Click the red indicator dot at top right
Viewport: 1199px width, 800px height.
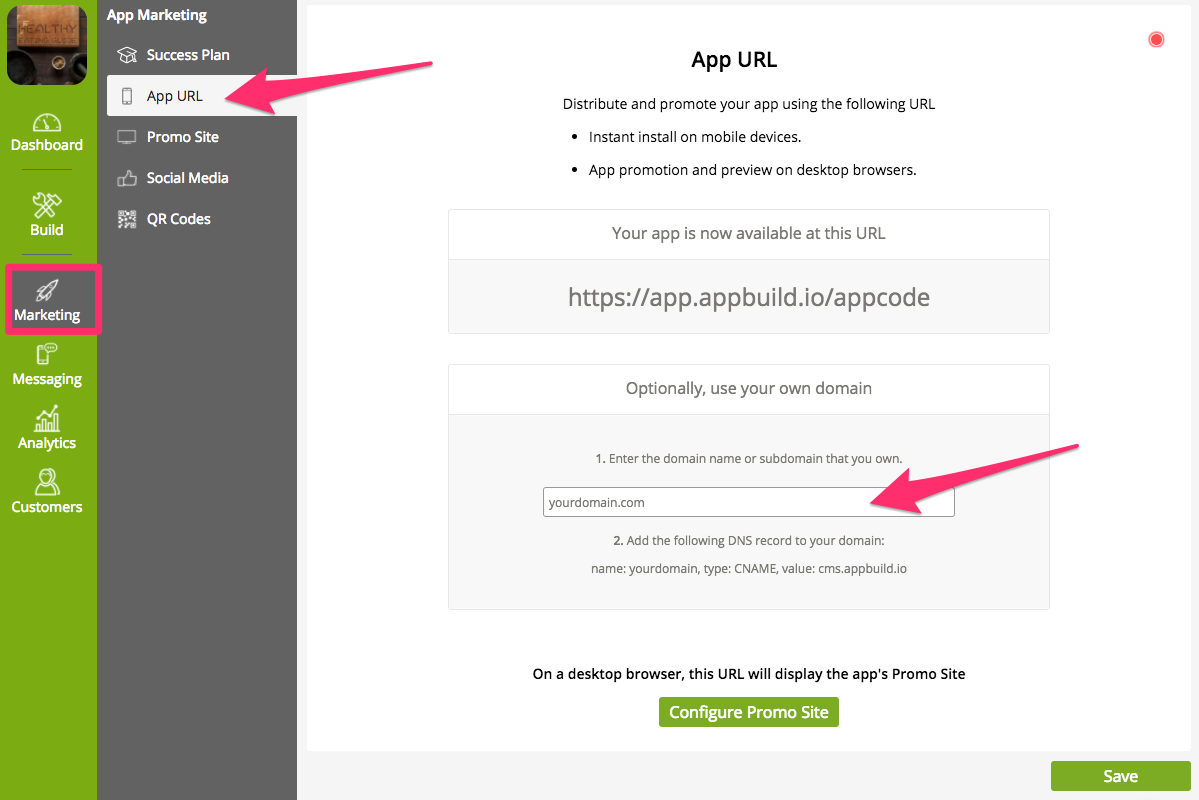pos(1156,40)
